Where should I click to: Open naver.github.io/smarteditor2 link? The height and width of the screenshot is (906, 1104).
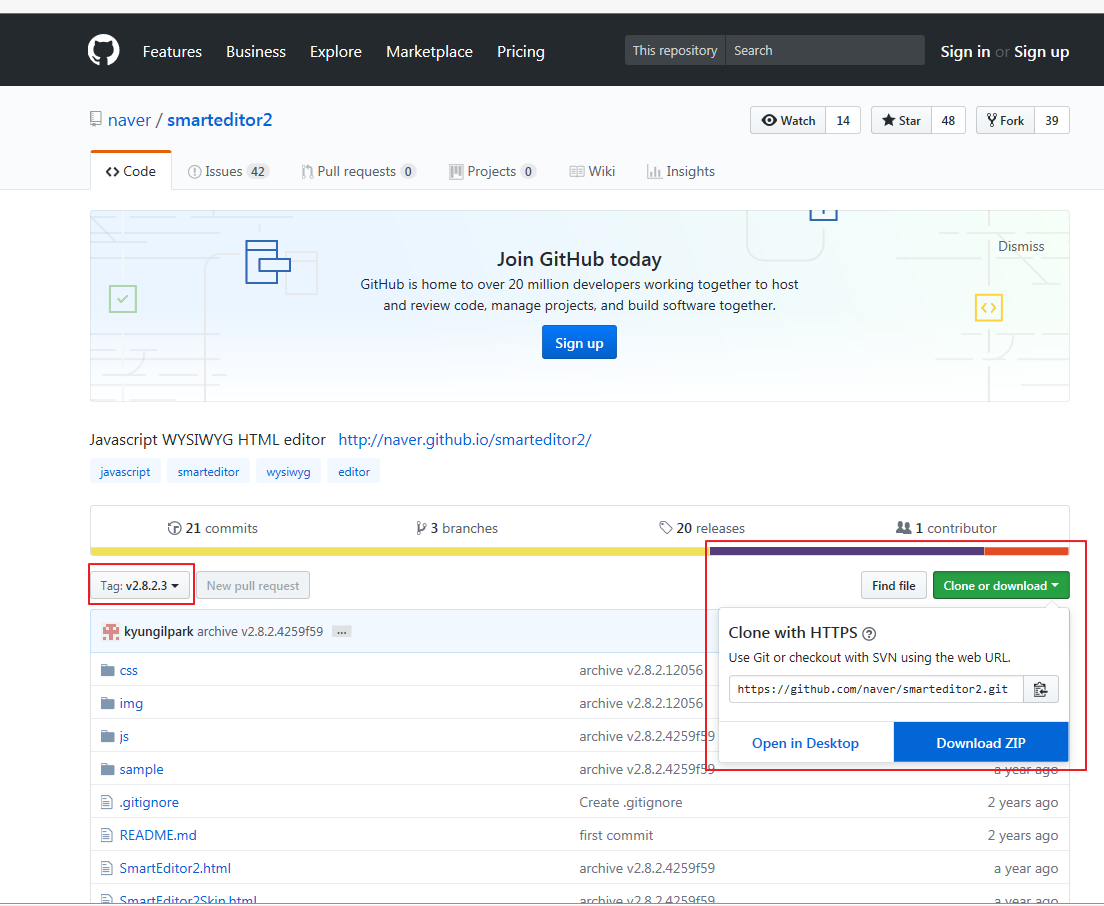coord(465,440)
